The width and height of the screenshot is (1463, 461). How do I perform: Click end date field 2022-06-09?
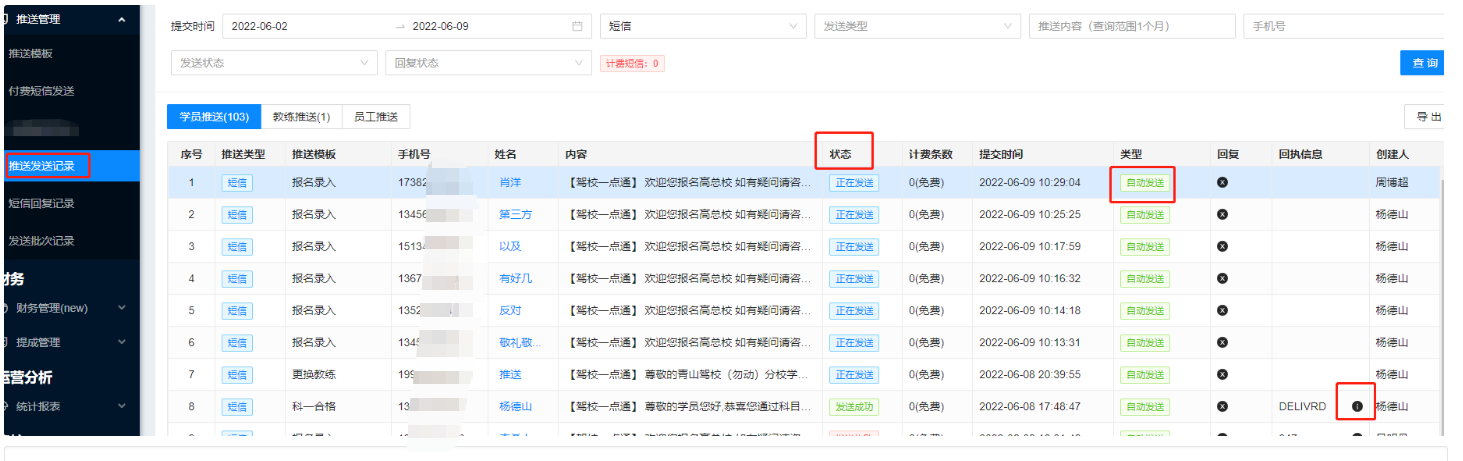point(441,27)
